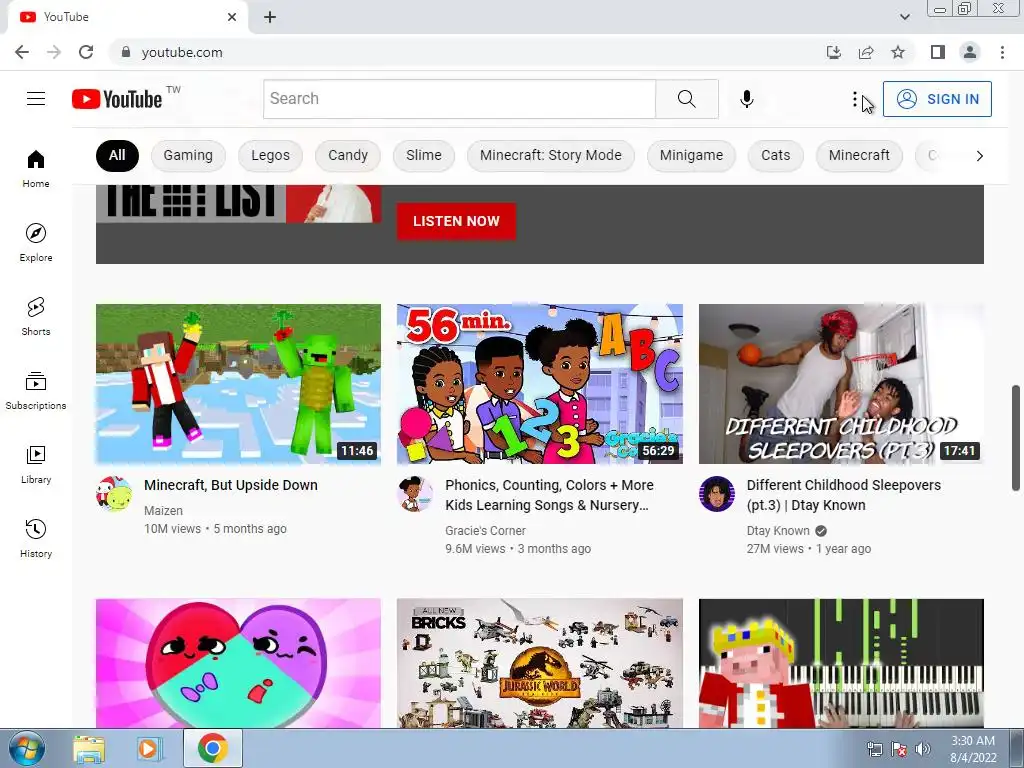Show more filter chips with right arrow

click(979, 155)
